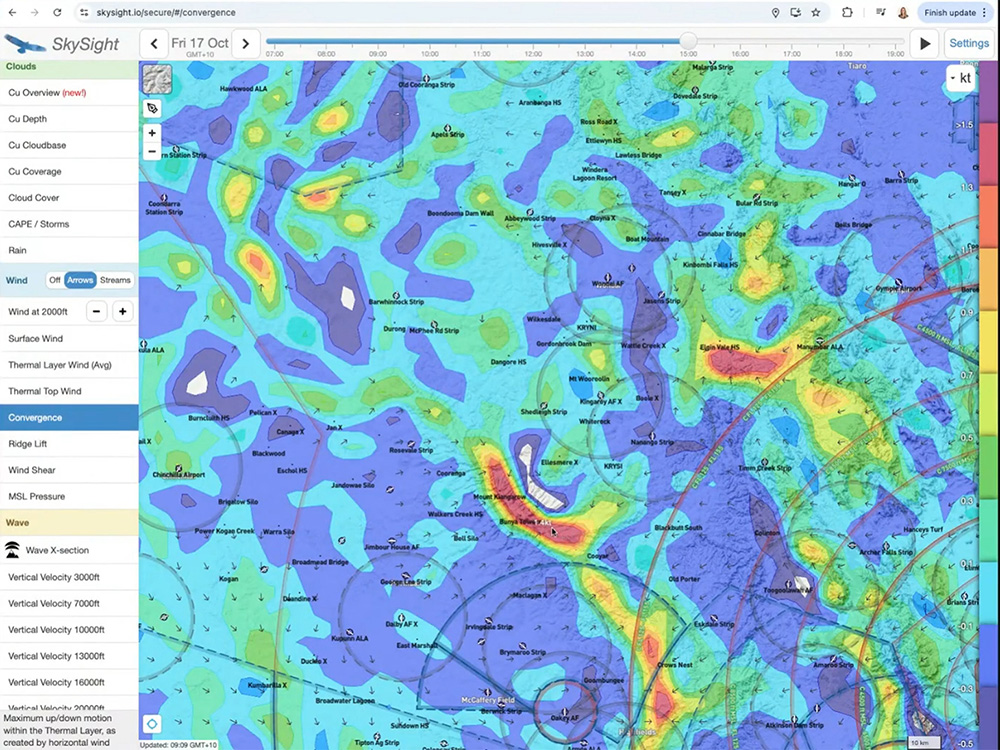This screenshot has height=750, width=1000.
Task: Select the route drawing tool icon
Action: [x=152, y=108]
